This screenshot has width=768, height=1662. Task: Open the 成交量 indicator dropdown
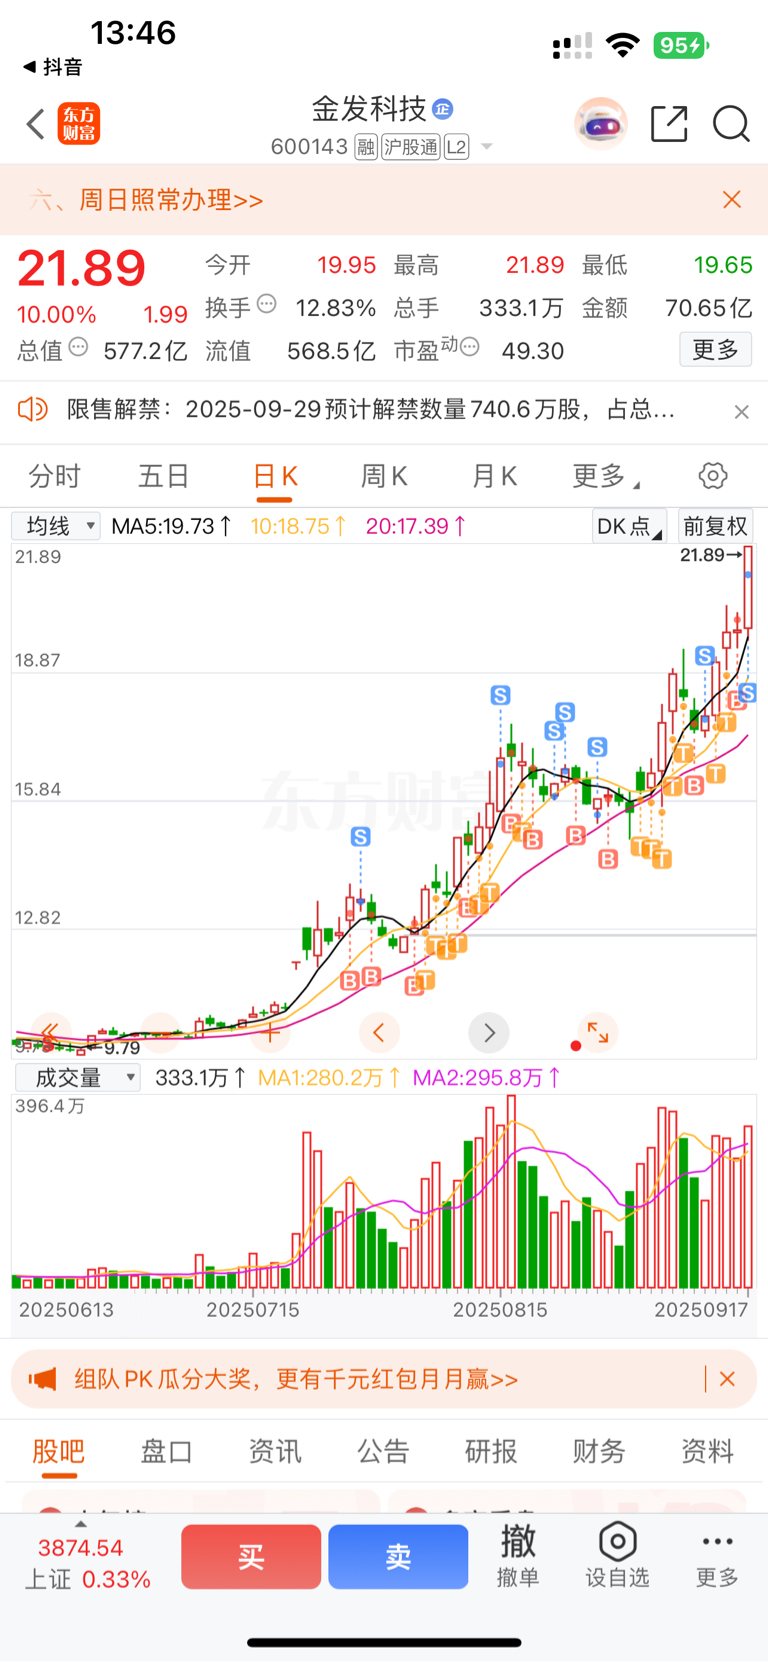click(x=77, y=1077)
